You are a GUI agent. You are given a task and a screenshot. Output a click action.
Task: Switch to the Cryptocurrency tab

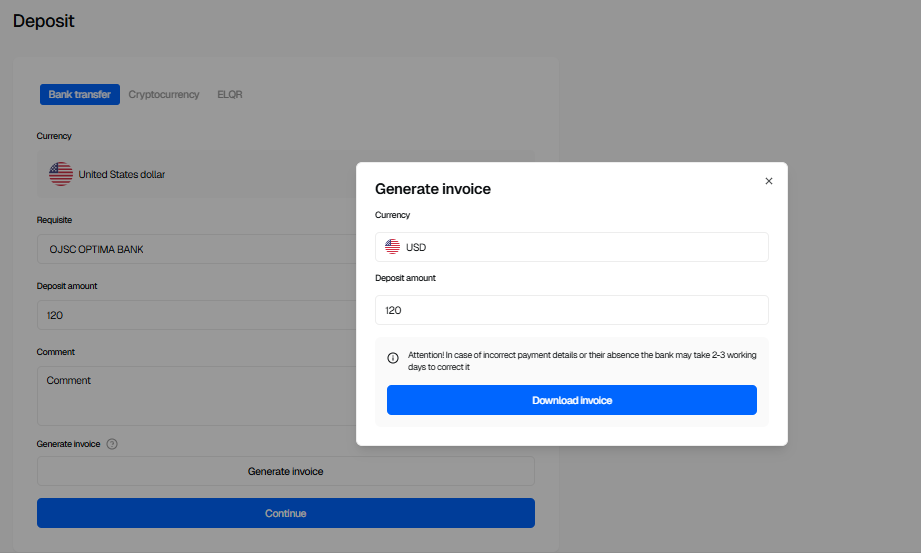click(x=164, y=95)
